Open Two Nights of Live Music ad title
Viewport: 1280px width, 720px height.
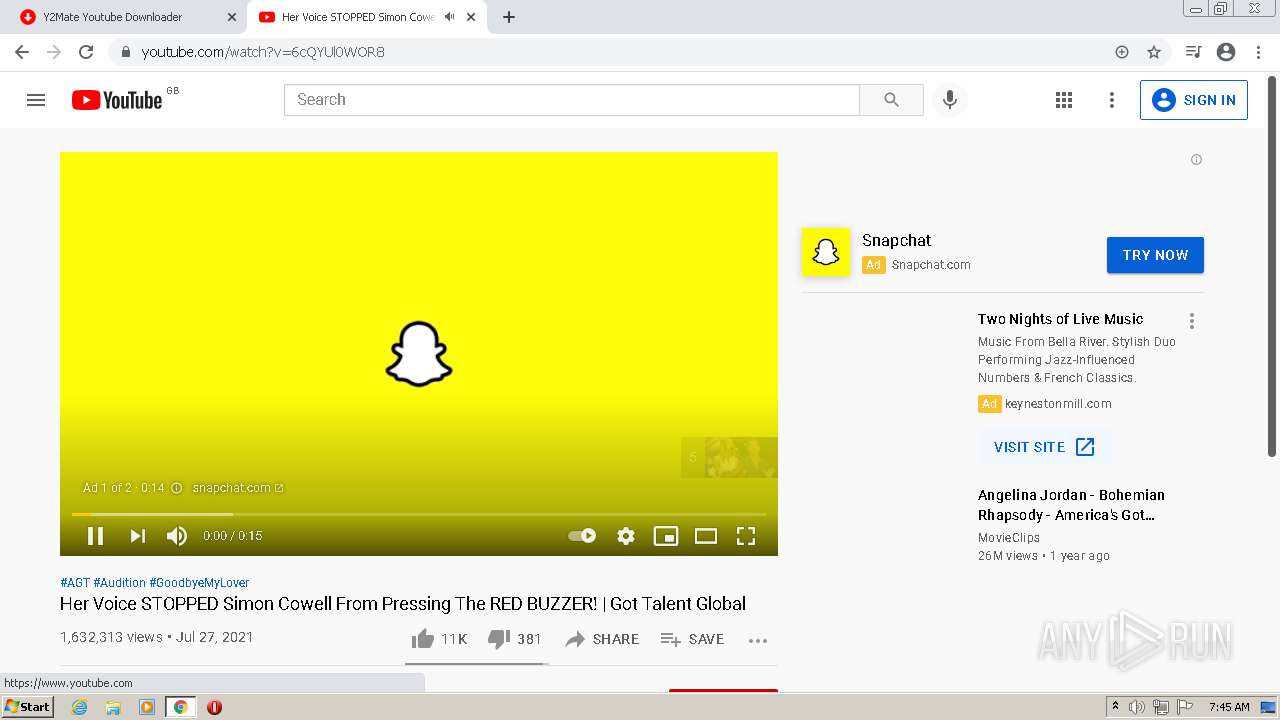[1060, 319]
